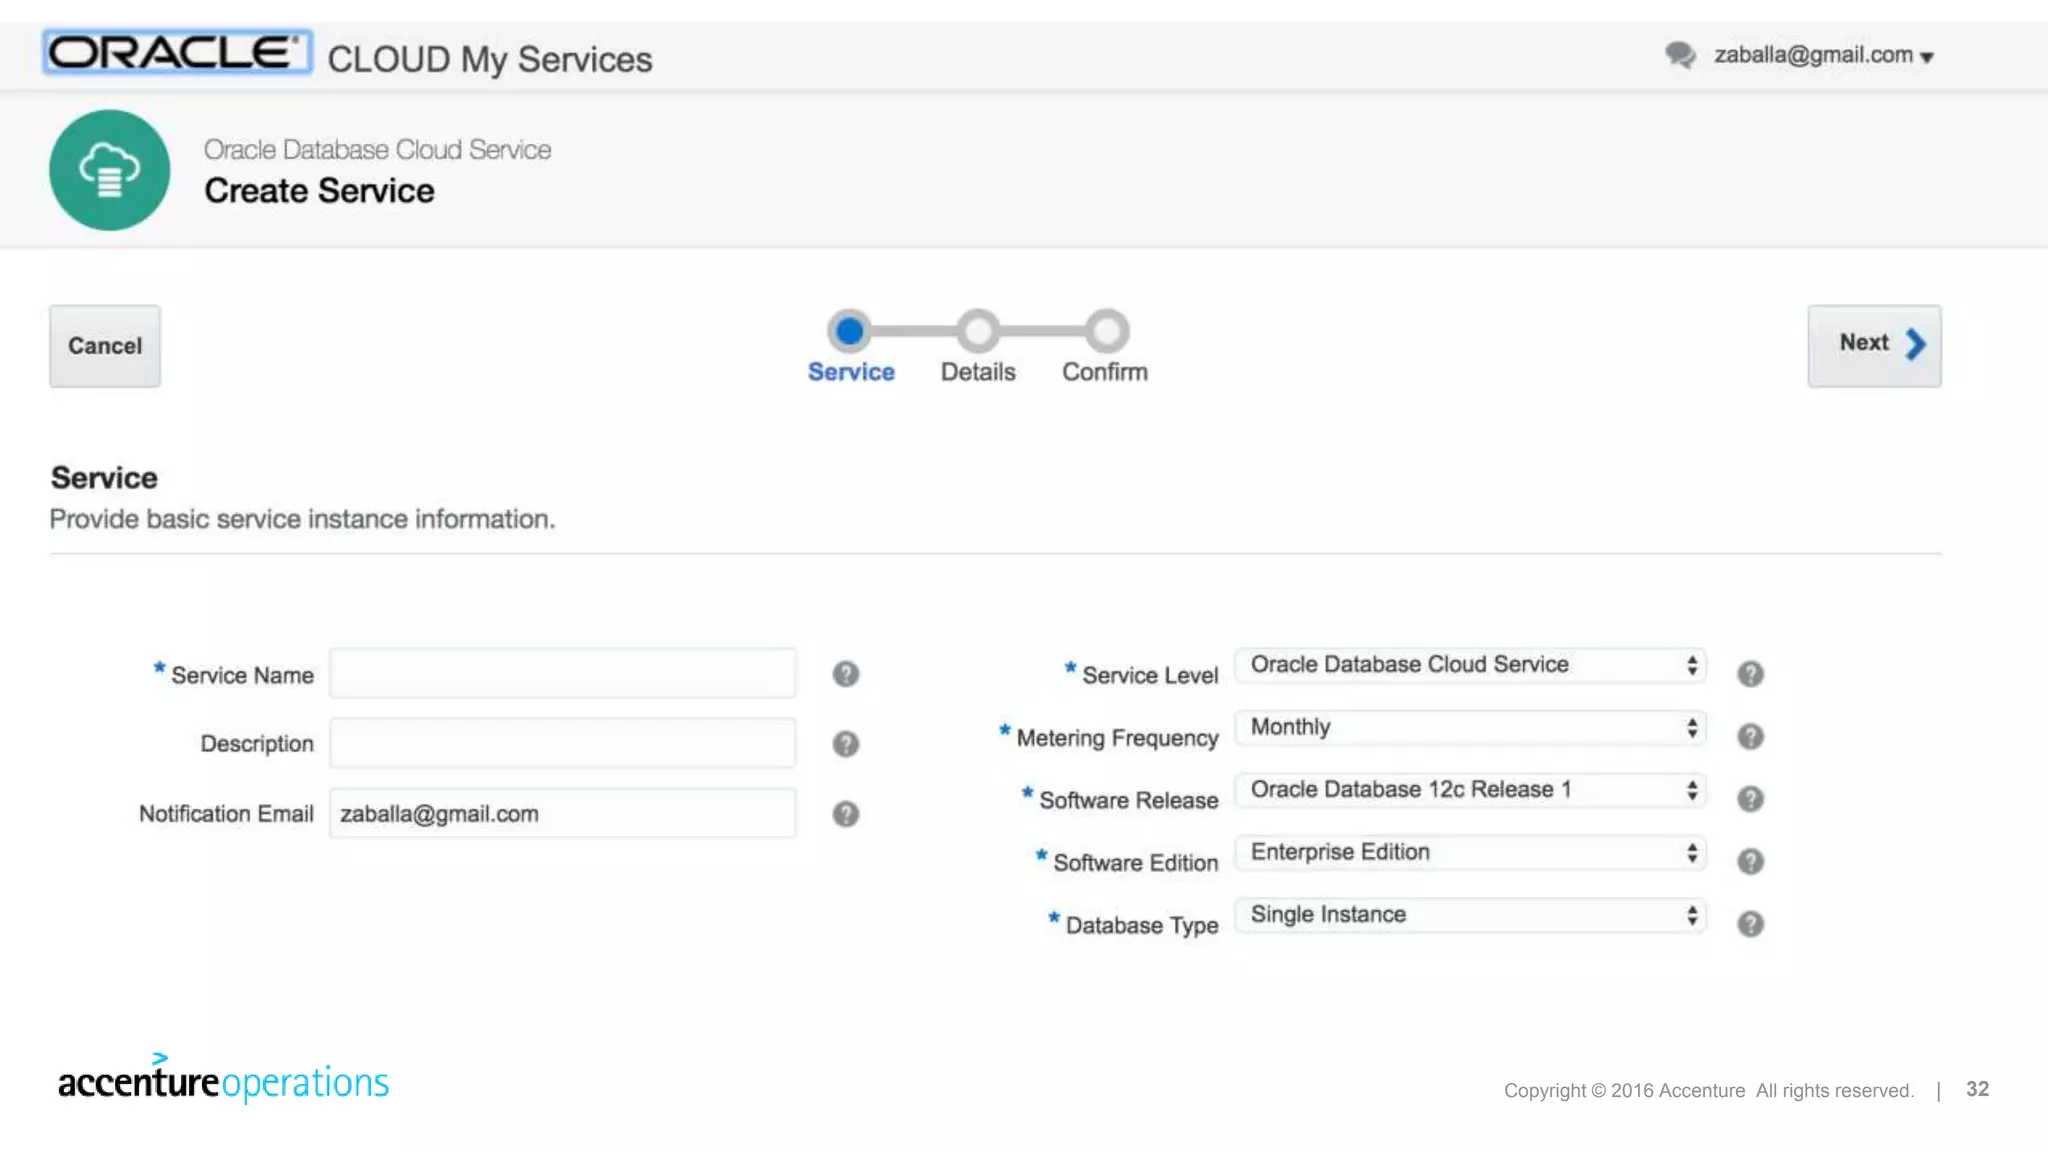Screen dimensions: 2048x1152
Task: Expand the Service Level dropdown
Action: [x=1470, y=665]
